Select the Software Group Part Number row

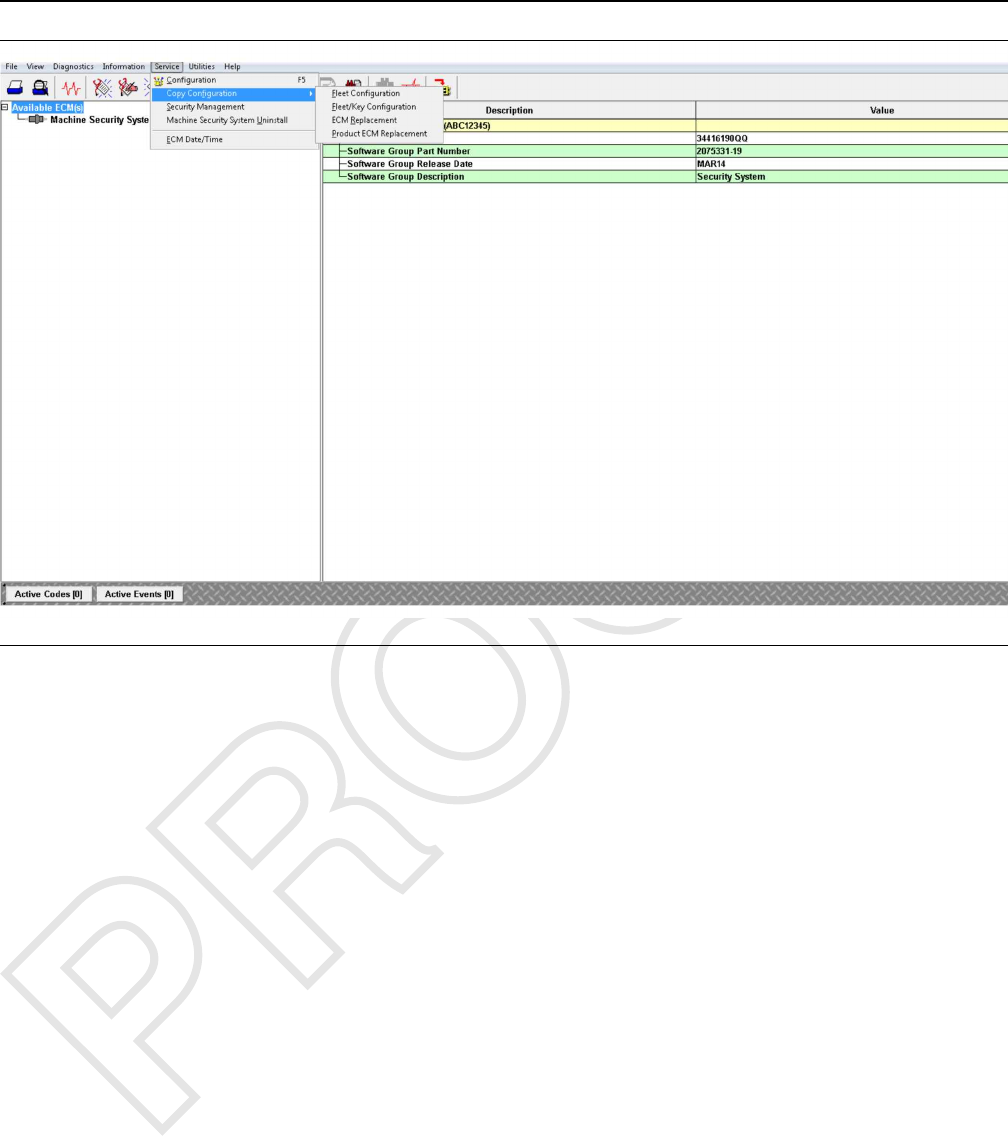click(x=665, y=151)
